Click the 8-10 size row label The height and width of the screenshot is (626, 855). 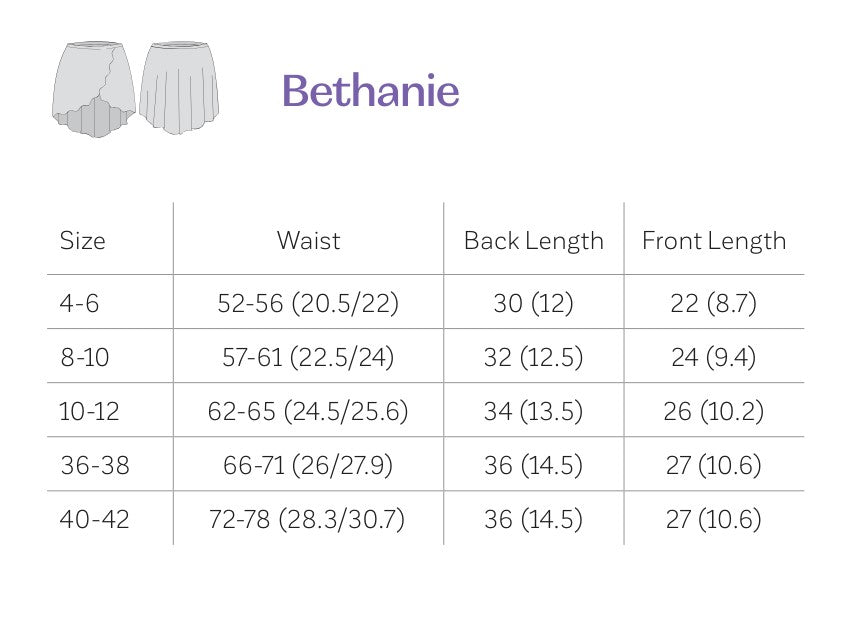tap(85, 357)
